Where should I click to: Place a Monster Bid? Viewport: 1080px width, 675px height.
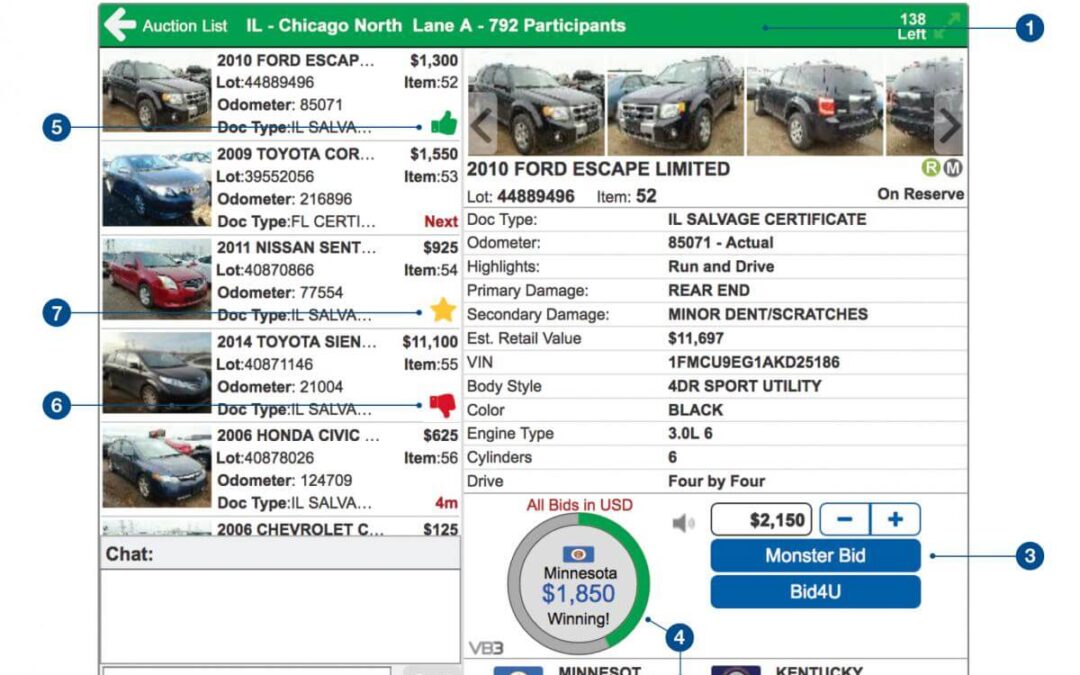pyautogui.click(x=816, y=556)
